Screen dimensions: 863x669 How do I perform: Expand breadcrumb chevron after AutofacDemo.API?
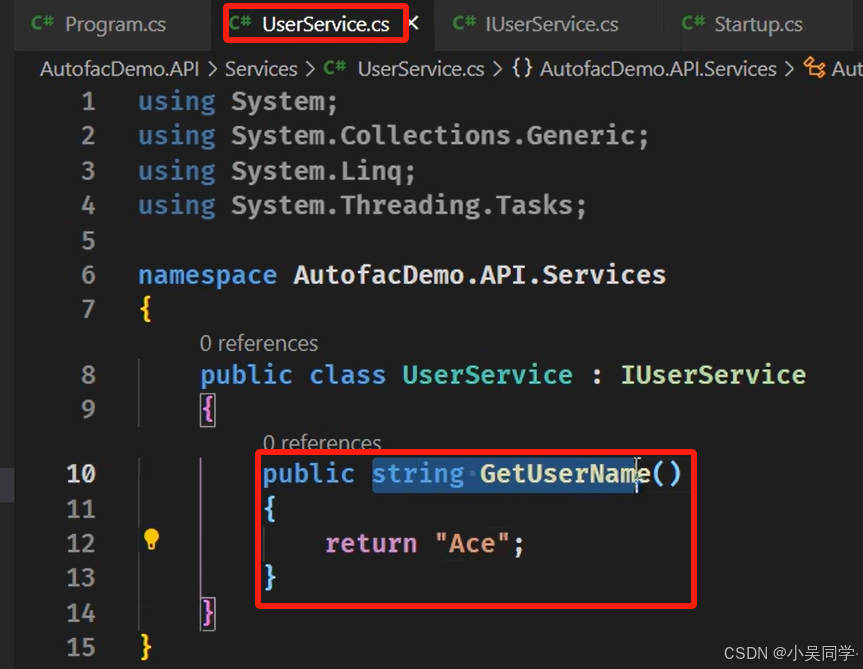pyautogui.click(x=212, y=69)
